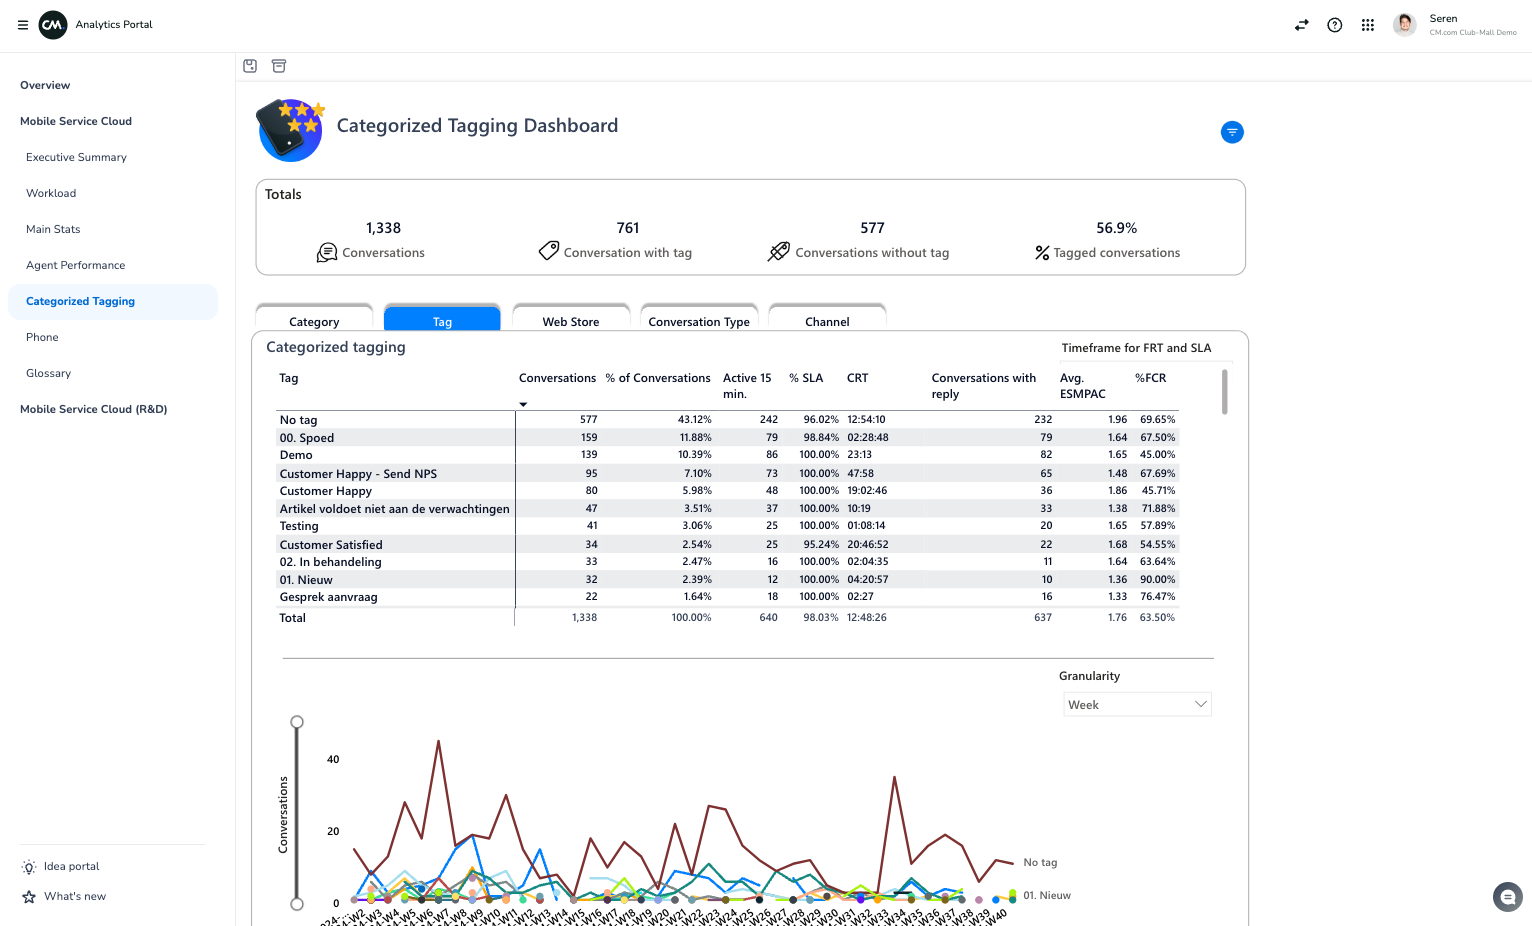Screen dimensions: 1532x926
Task: Expand the Granularity Week dropdown
Action: pos(1137,705)
